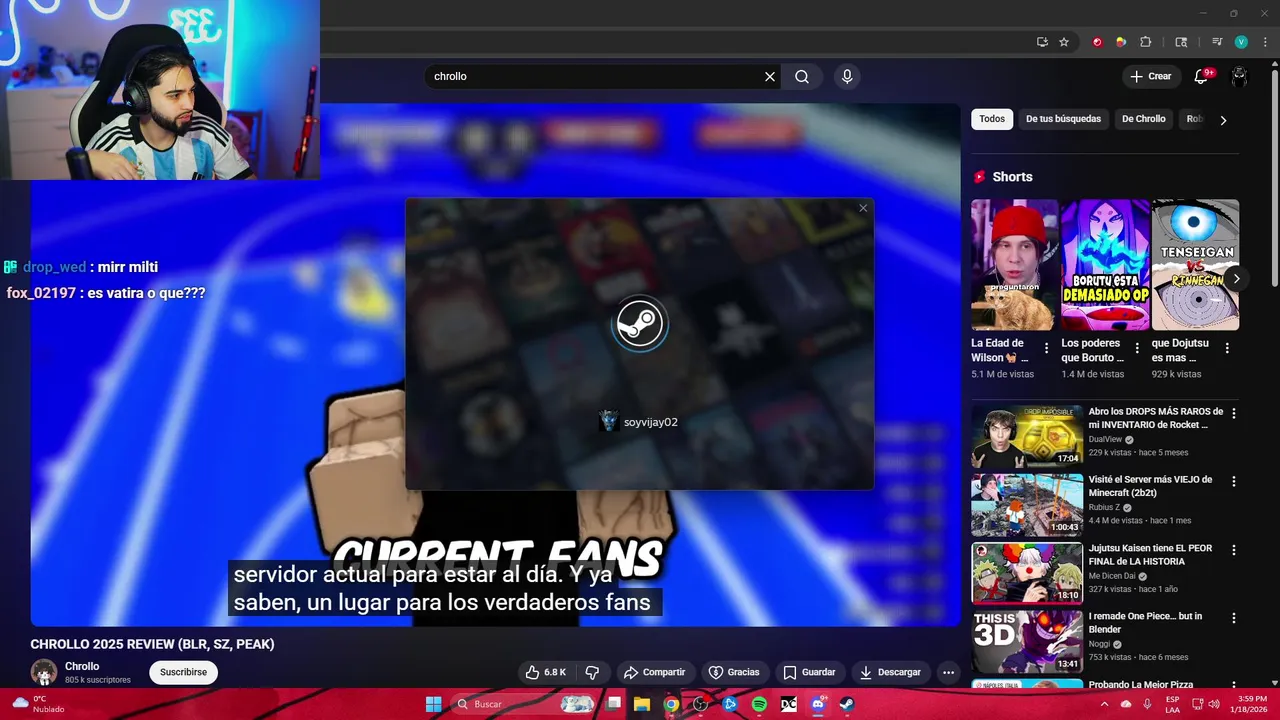Like the video with 6.8 K thumbs up
Viewport: 1280px width, 720px height.
546,672
